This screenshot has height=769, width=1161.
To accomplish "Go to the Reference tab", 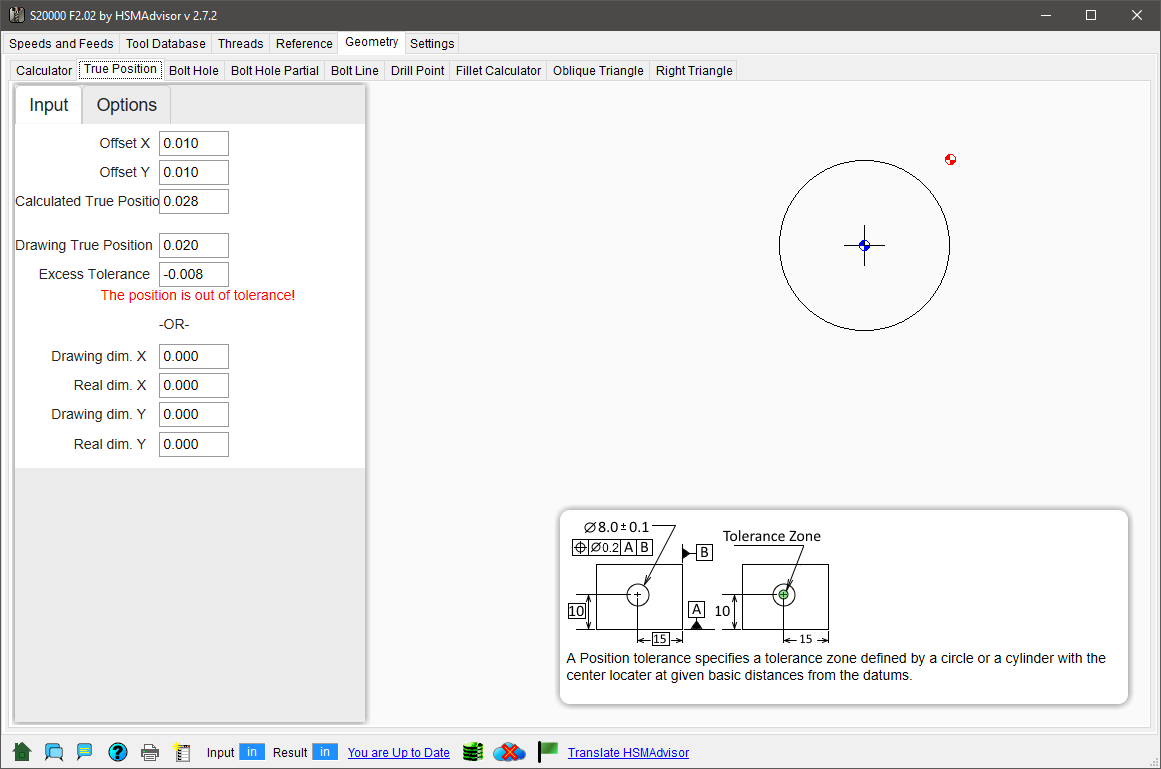I will (x=304, y=44).
